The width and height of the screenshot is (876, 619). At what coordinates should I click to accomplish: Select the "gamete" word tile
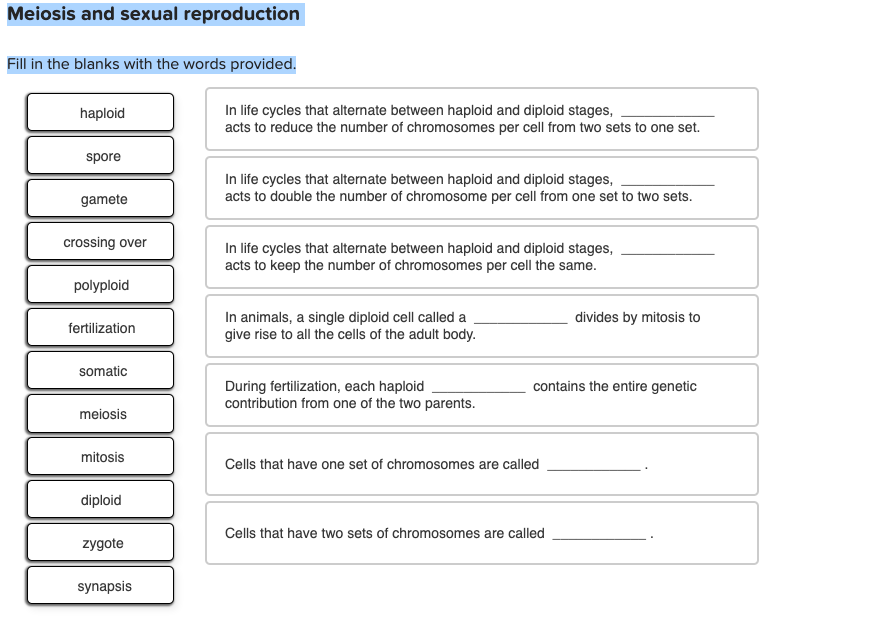tap(100, 198)
